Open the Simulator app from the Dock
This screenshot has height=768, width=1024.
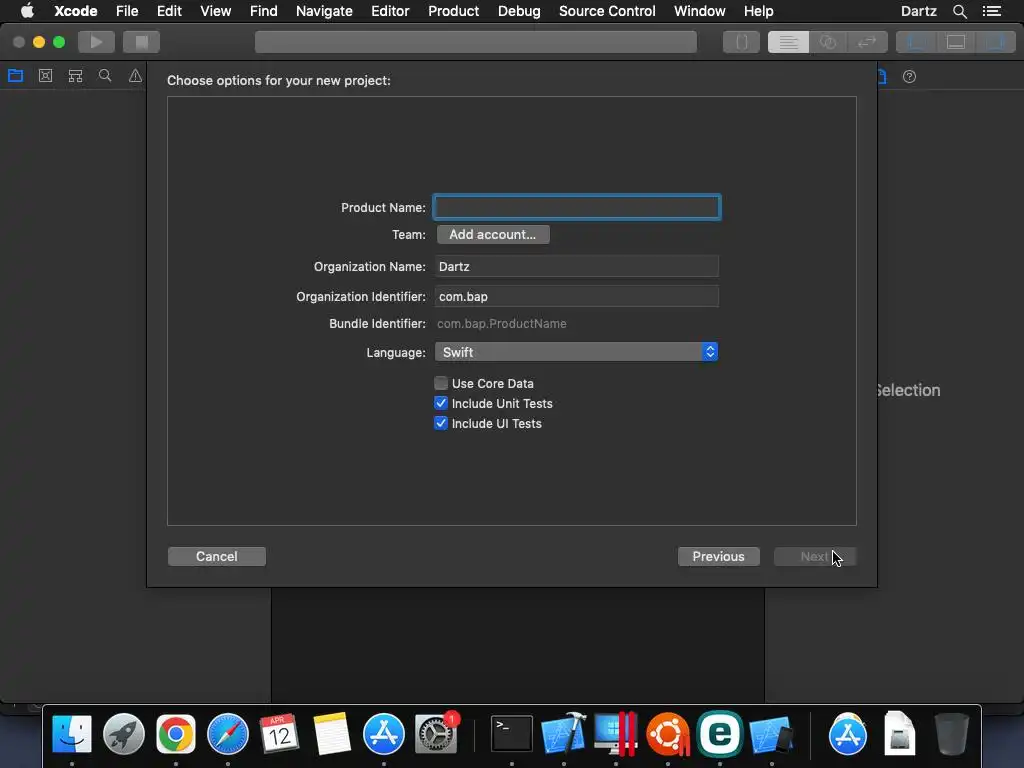(x=771, y=734)
